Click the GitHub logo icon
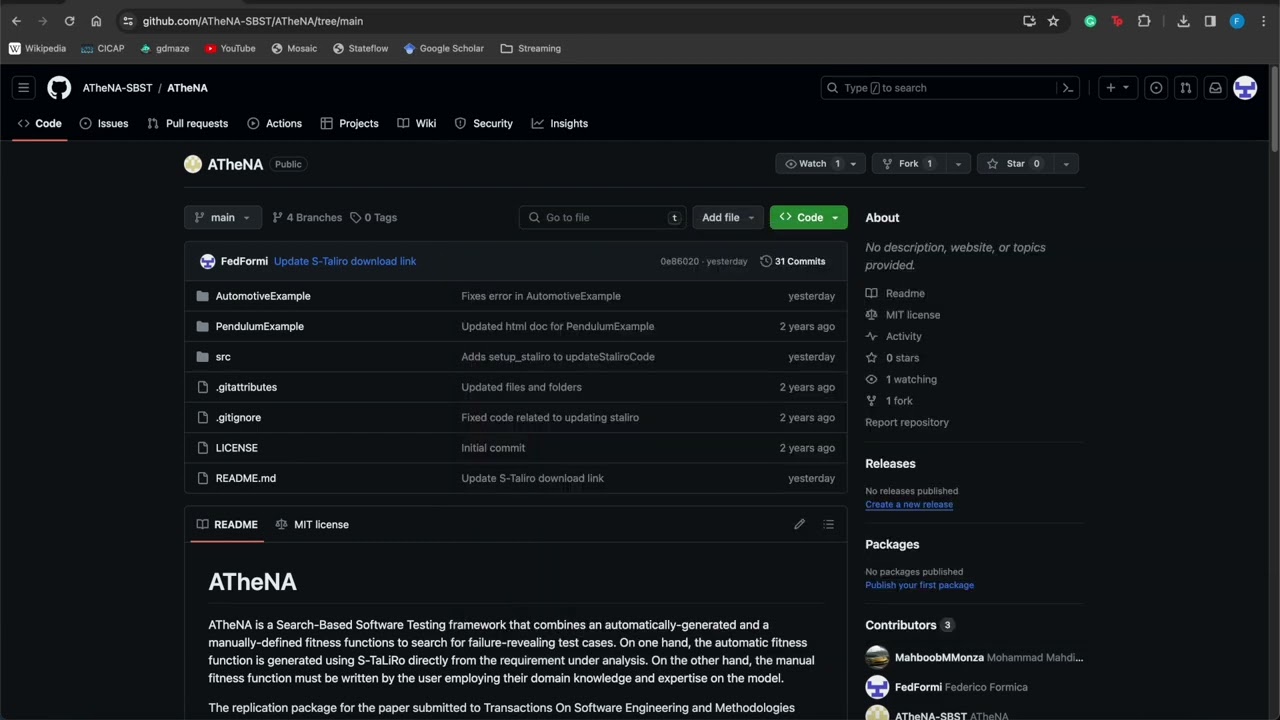 click(59, 88)
